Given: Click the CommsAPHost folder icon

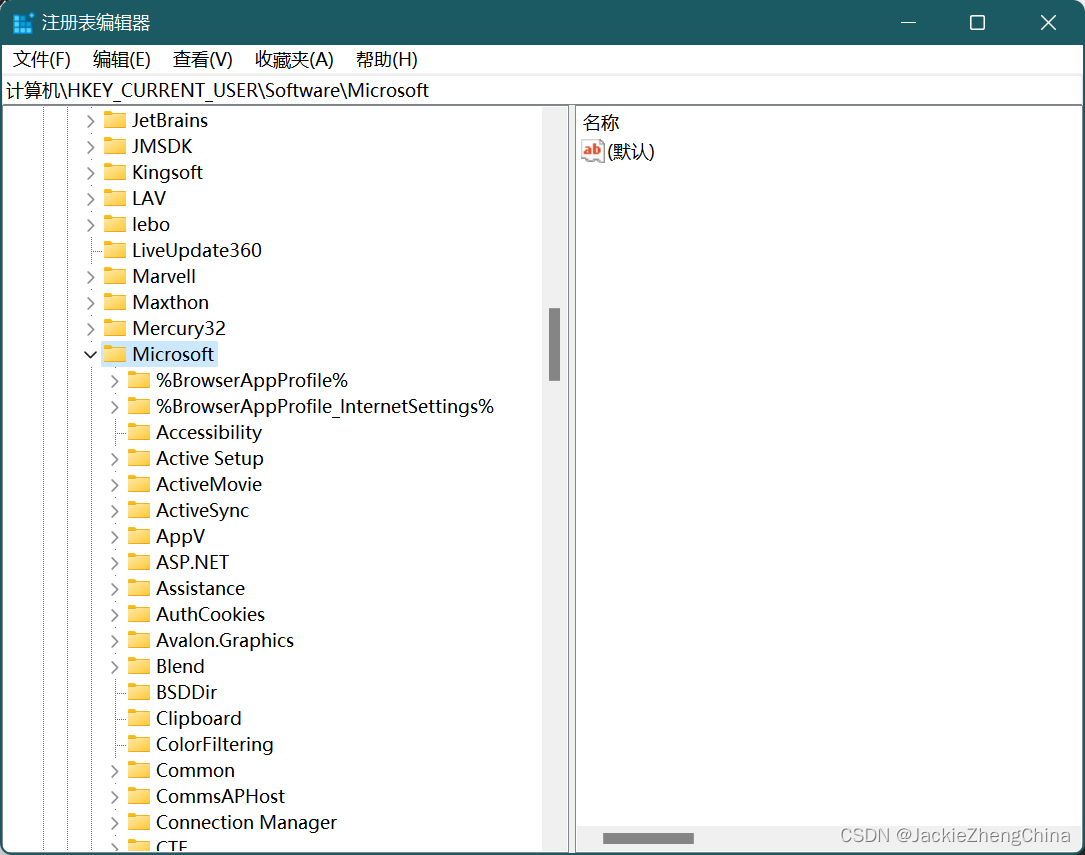Looking at the screenshot, I should pyautogui.click(x=139, y=796).
